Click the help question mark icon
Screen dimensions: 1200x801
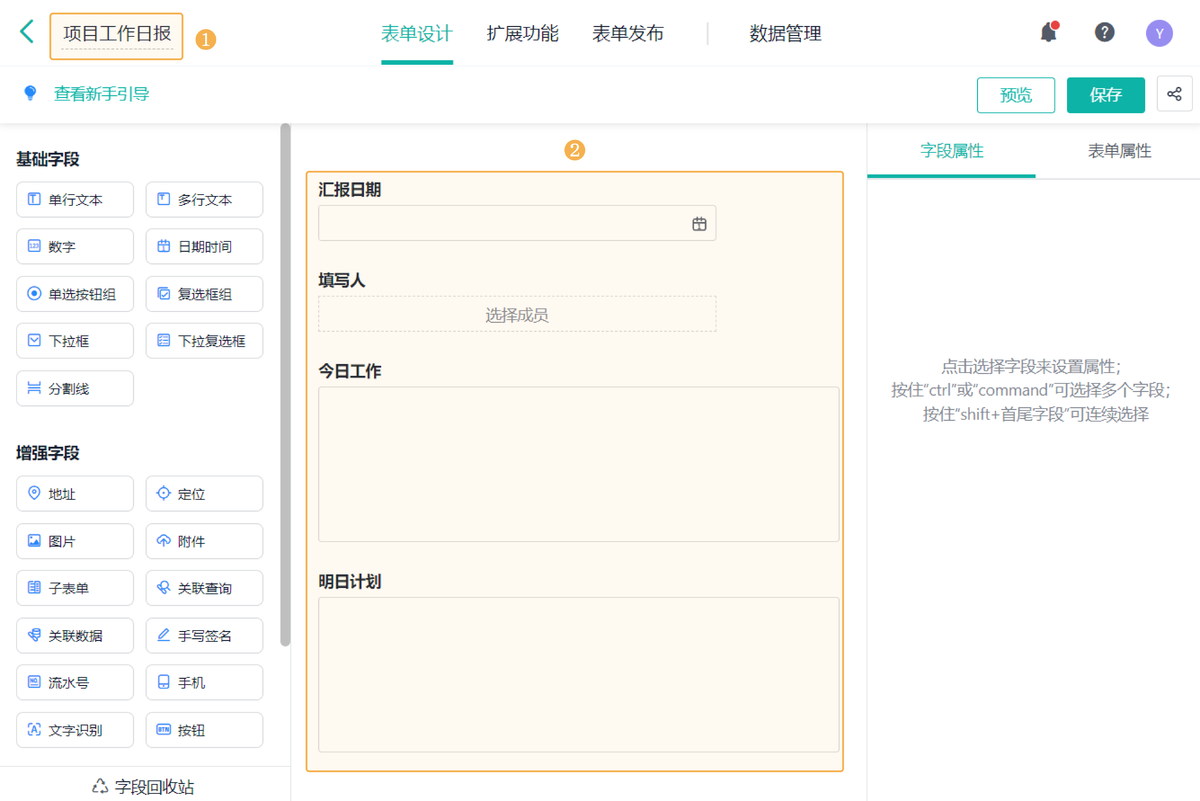(1104, 33)
